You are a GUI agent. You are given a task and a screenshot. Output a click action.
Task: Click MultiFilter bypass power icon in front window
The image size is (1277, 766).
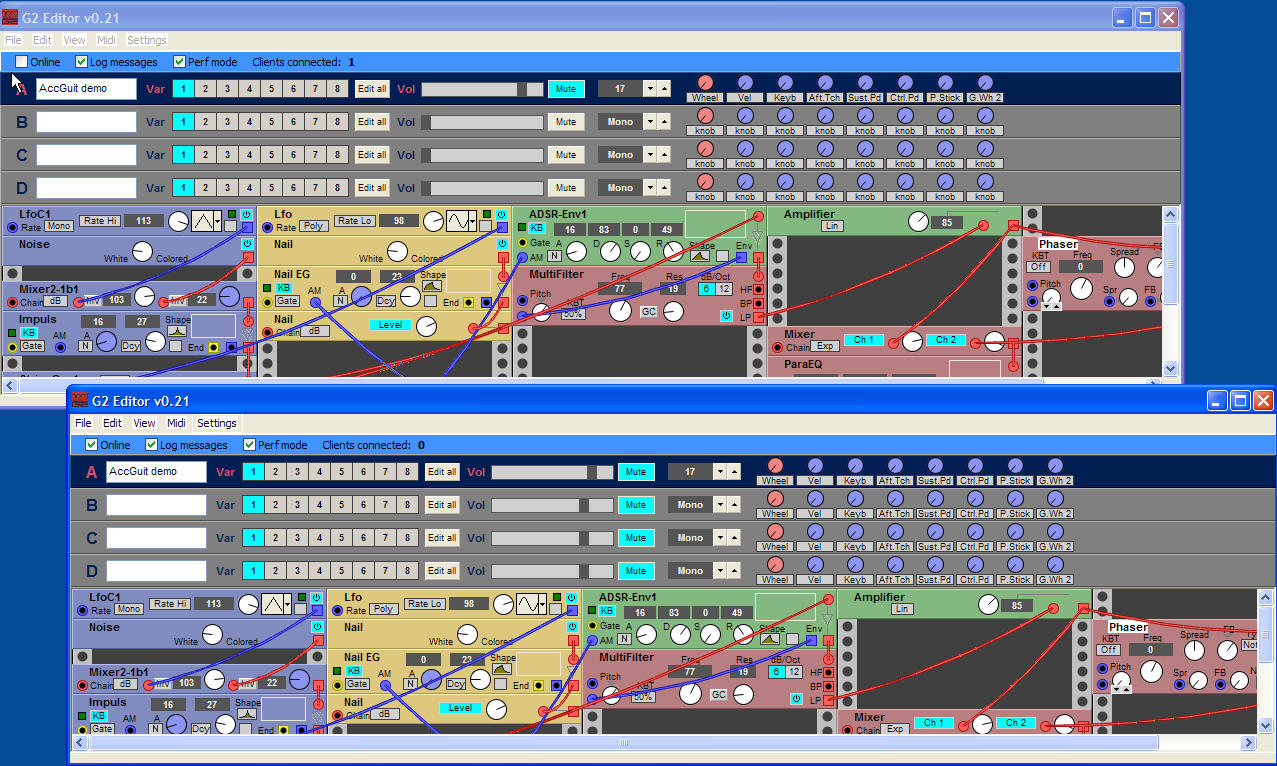(x=796, y=699)
